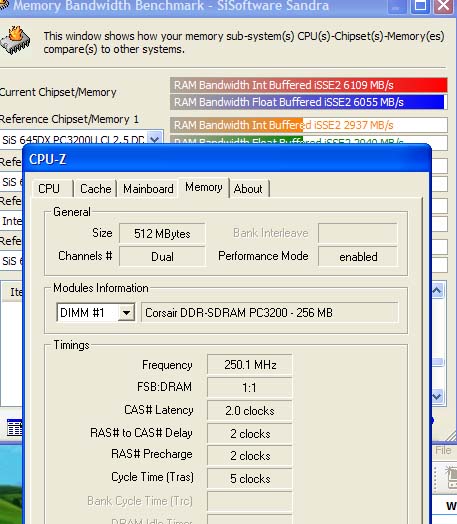
Task: Click the CAS# Latency 2.0 clocks value
Action: 250,410
